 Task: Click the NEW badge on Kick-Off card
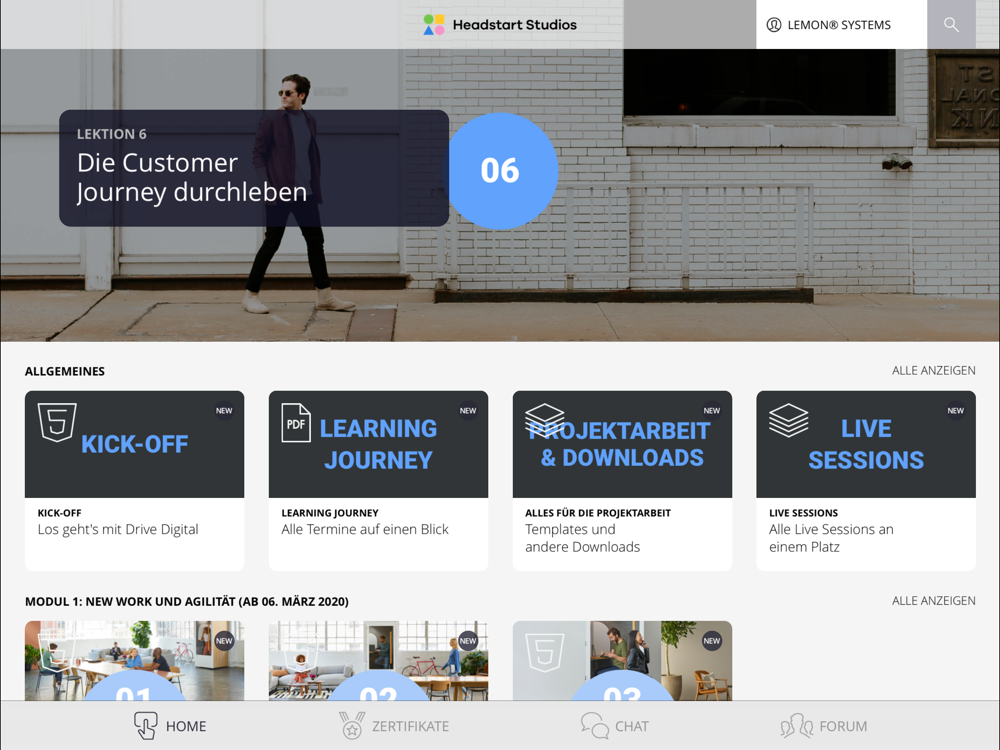(224, 411)
